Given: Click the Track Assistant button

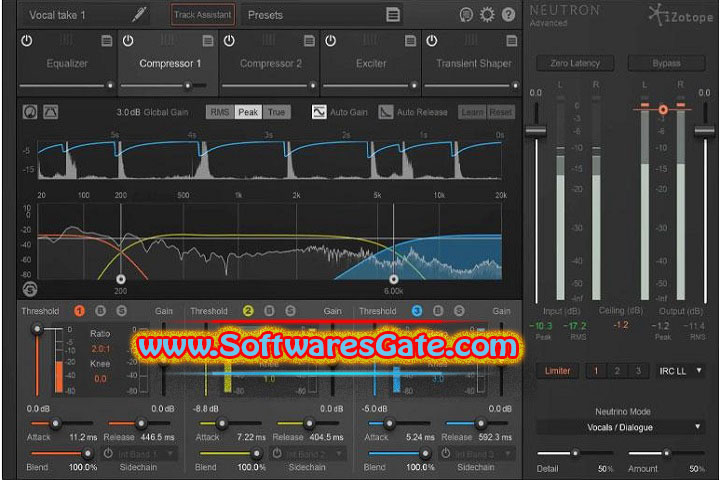Looking at the screenshot, I should pos(202,15).
